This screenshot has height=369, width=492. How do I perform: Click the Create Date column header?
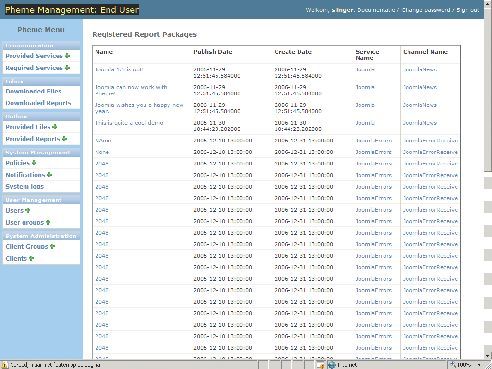coord(293,52)
